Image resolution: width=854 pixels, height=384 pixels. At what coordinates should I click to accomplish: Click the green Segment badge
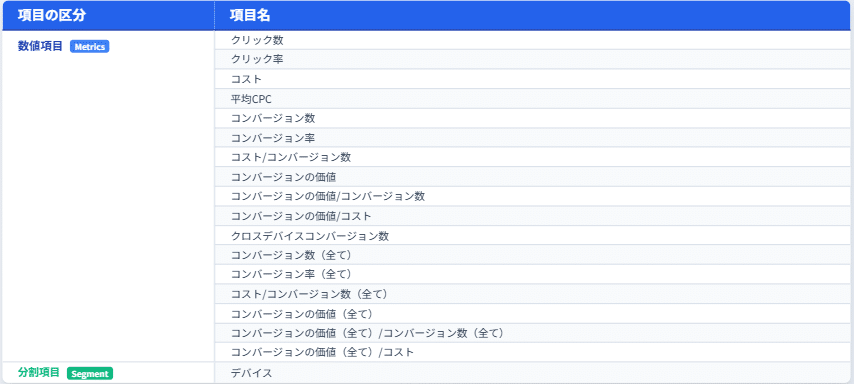click(x=90, y=374)
